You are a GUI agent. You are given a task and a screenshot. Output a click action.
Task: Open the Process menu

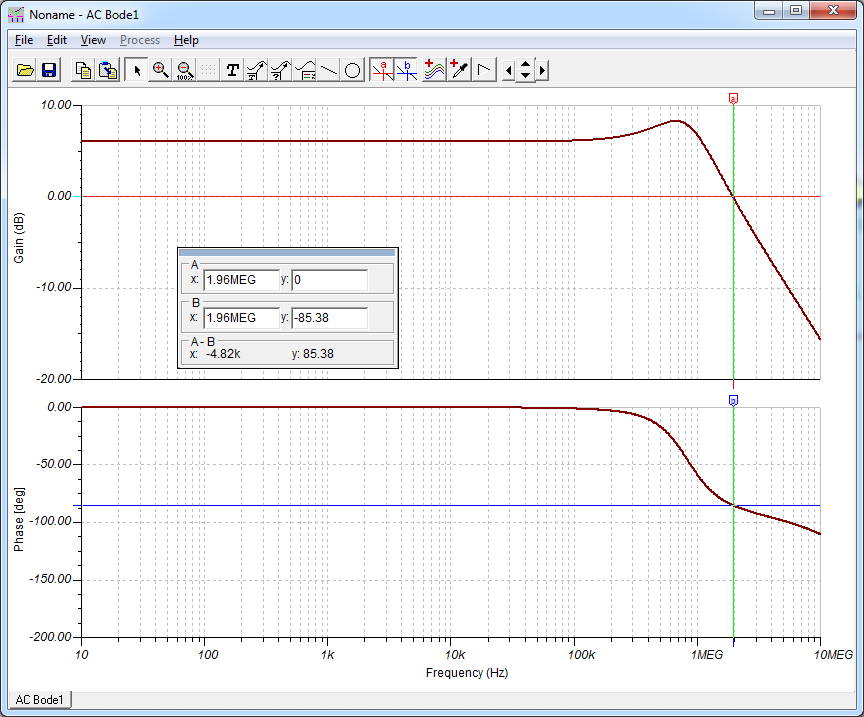140,40
